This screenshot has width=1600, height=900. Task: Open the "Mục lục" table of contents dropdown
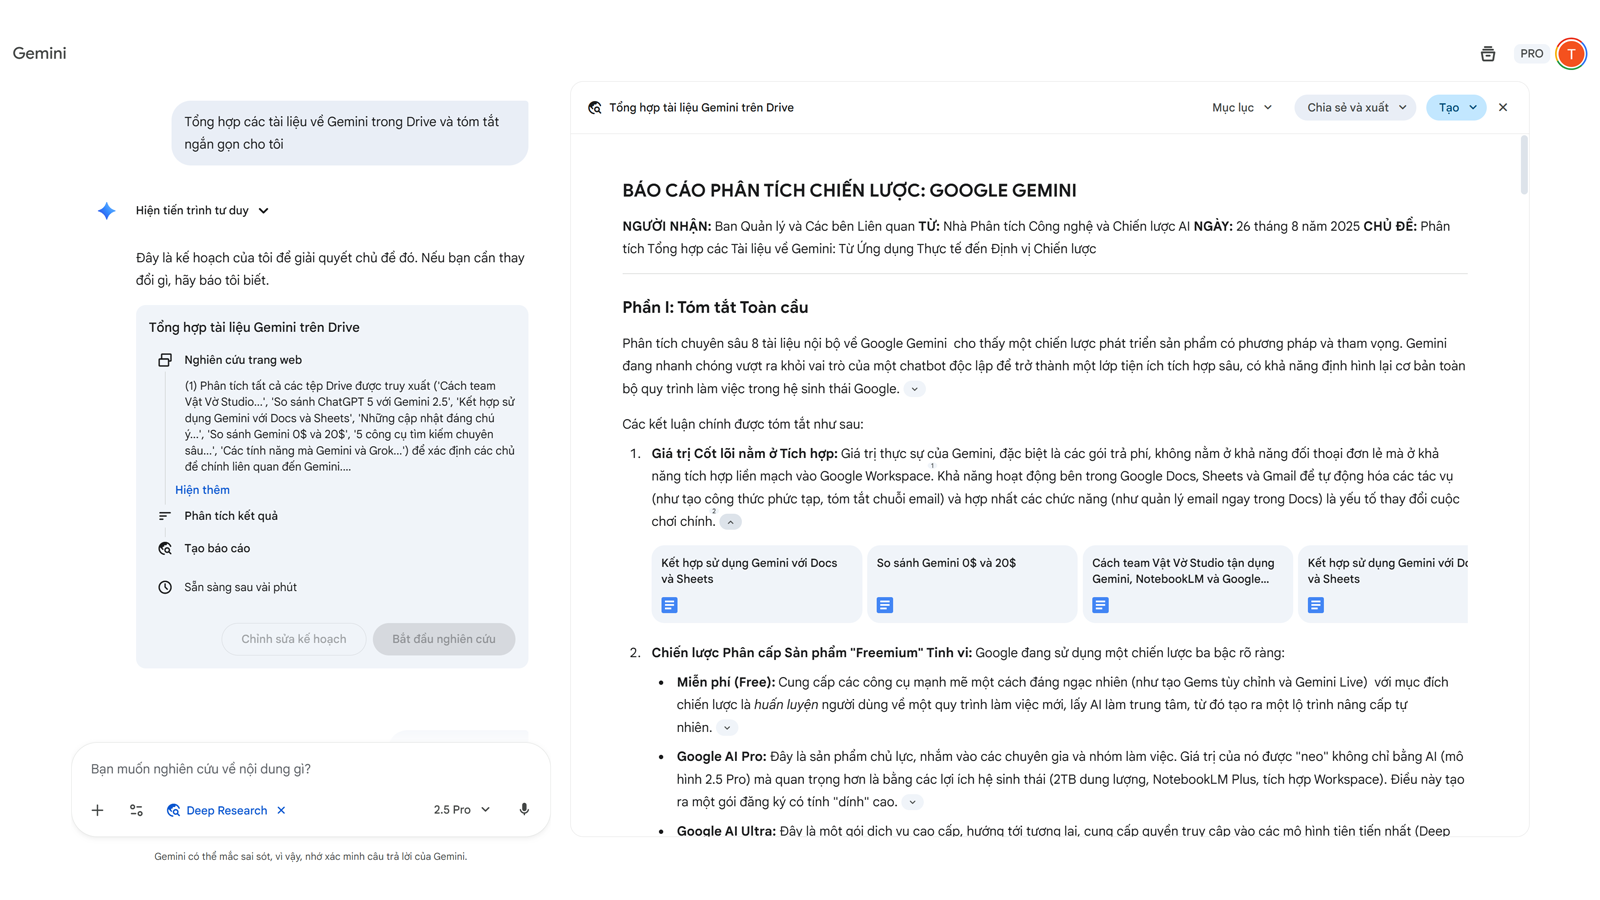(1241, 107)
